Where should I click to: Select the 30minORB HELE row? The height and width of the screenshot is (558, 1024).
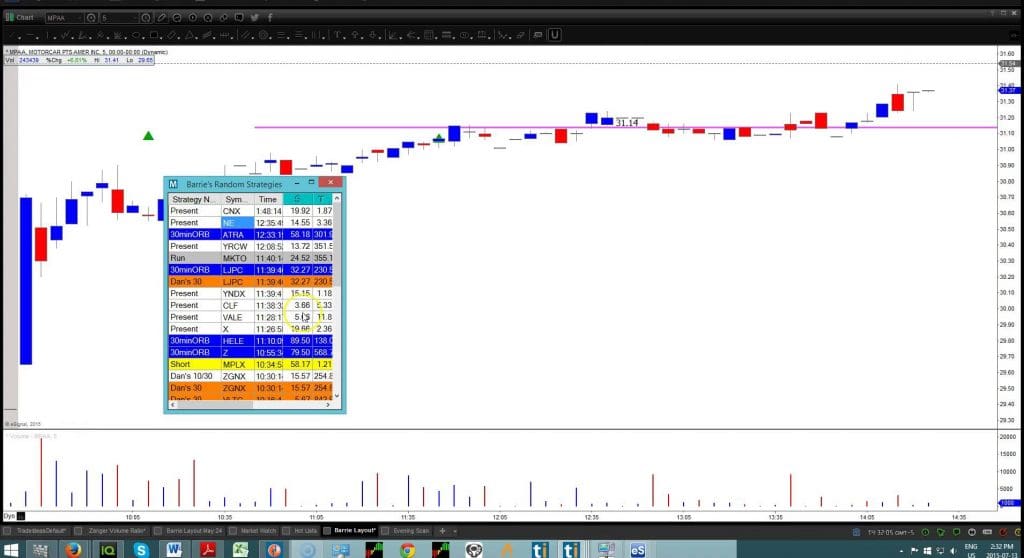click(251, 340)
